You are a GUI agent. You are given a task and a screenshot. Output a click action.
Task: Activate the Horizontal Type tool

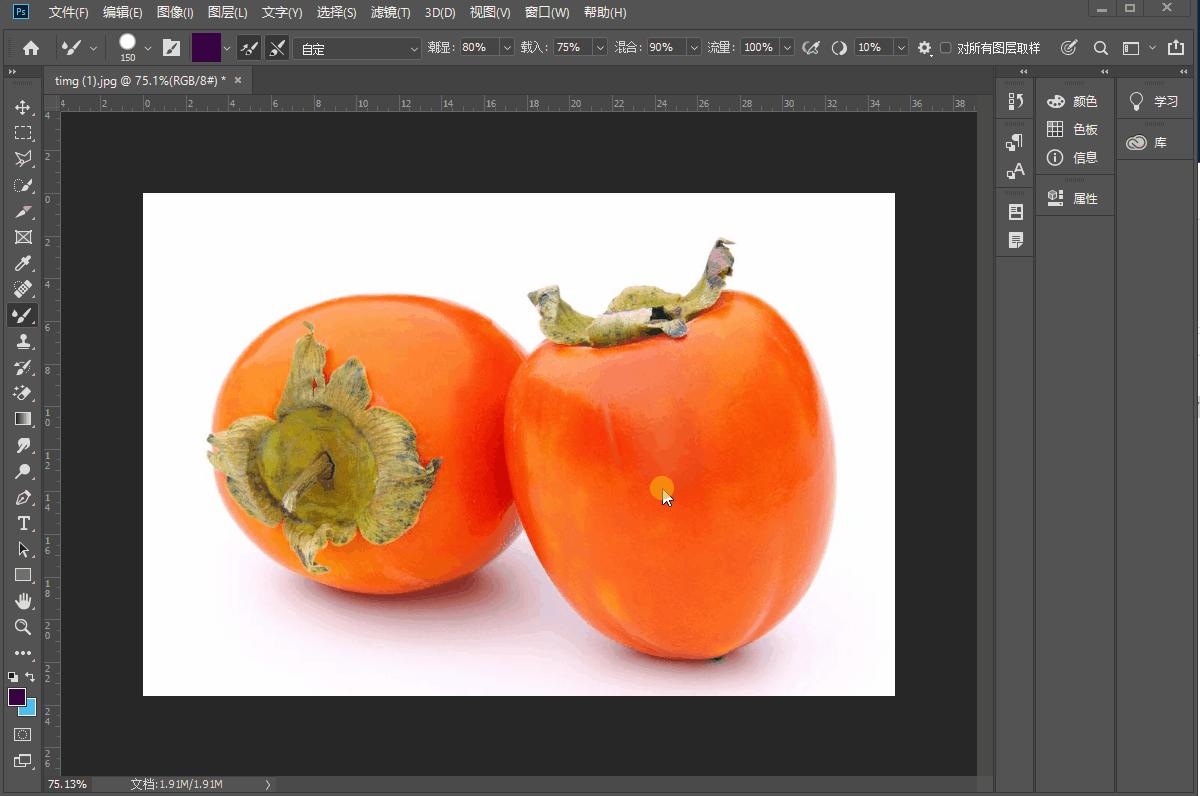23,523
